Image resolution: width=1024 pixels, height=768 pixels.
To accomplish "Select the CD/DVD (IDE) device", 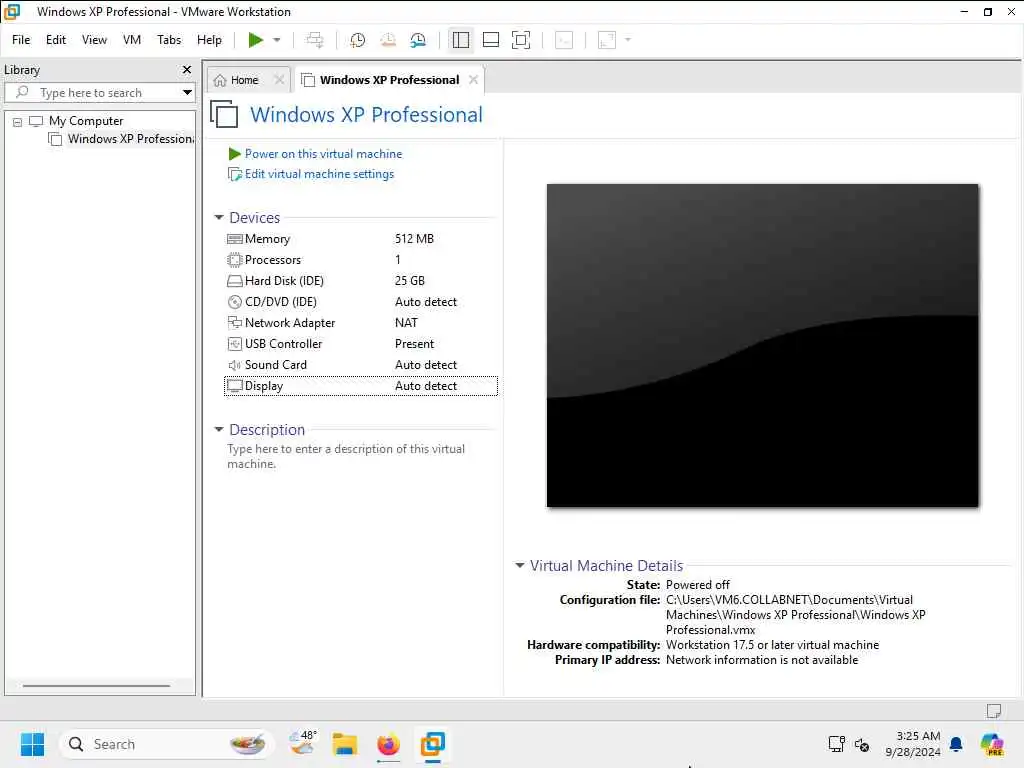I will click(361, 302).
